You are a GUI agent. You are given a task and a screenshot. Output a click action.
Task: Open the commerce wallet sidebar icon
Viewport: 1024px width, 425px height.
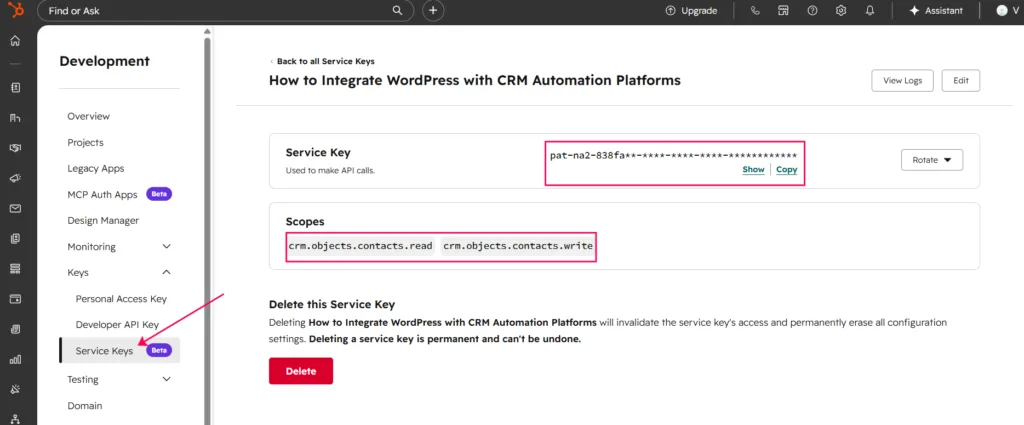15,298
